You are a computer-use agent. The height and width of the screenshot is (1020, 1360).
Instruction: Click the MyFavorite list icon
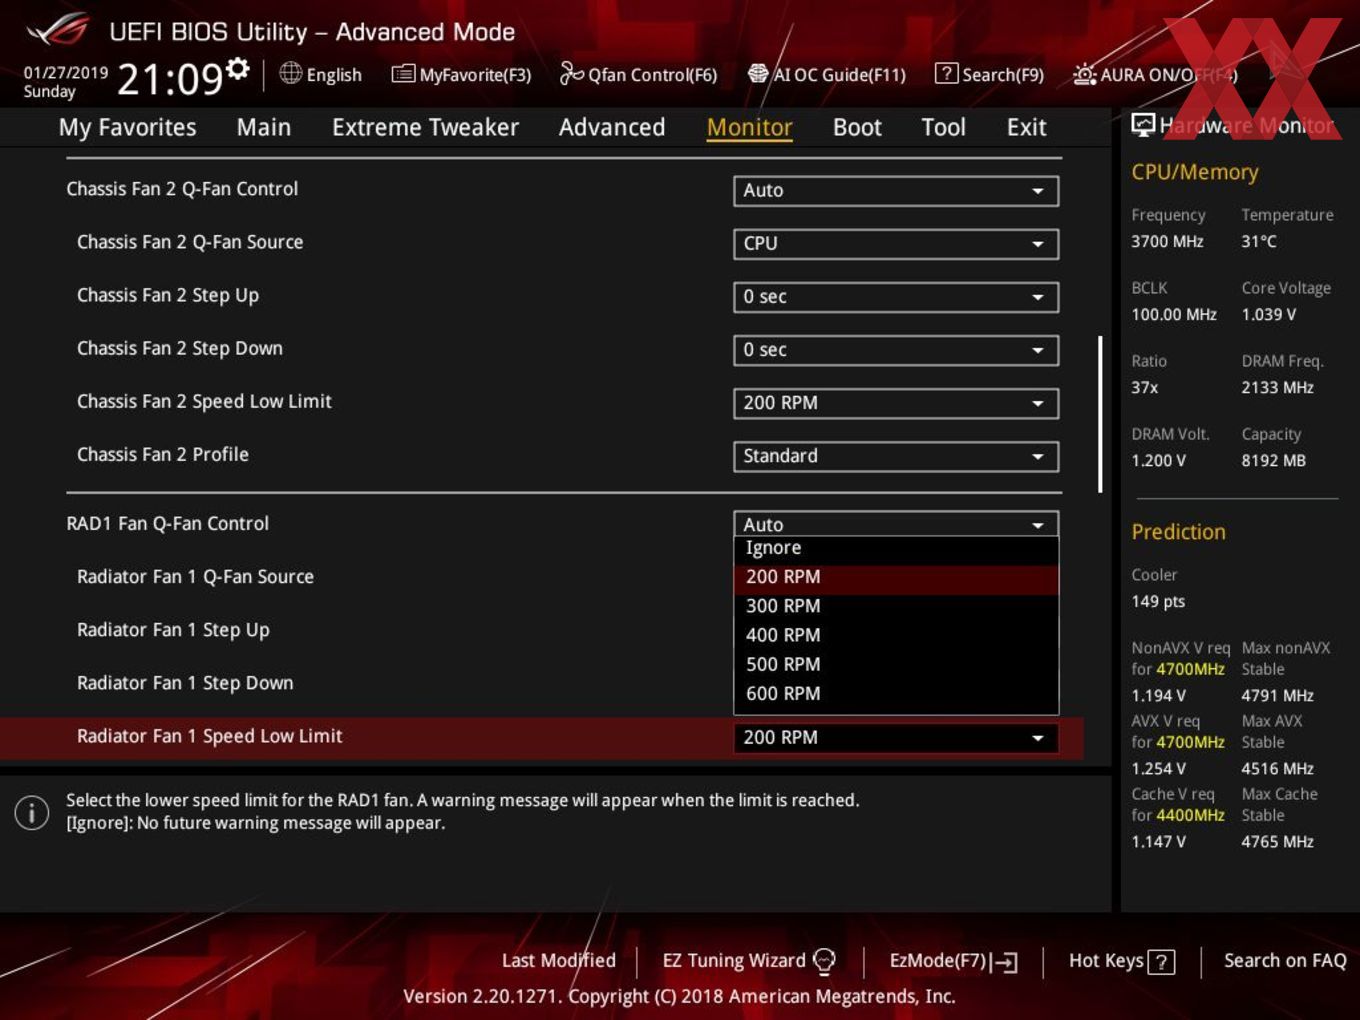(x=403, y=74)
